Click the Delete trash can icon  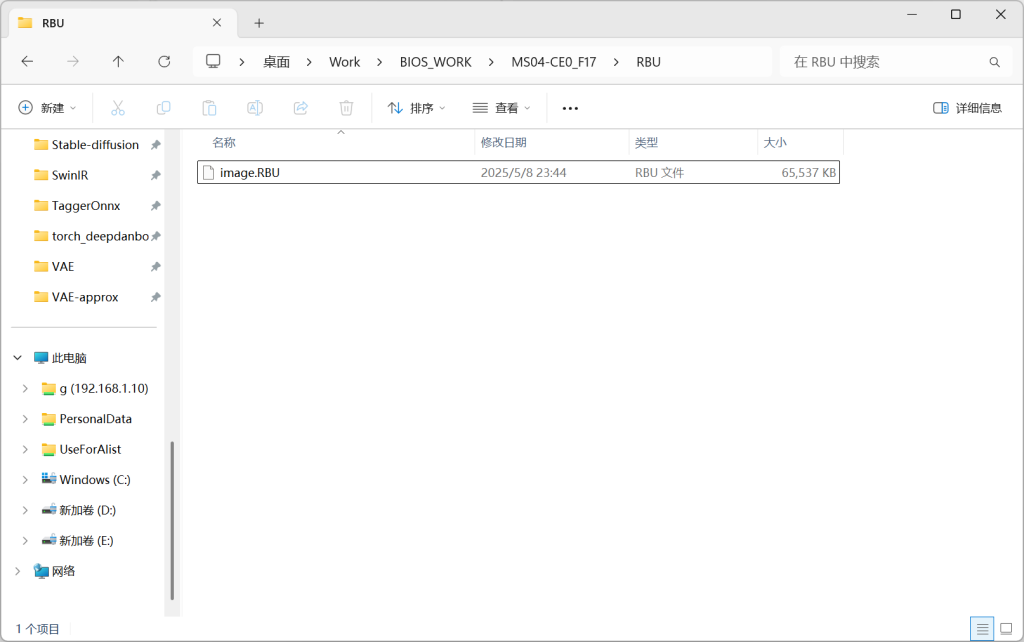click(x=346, y=108)
